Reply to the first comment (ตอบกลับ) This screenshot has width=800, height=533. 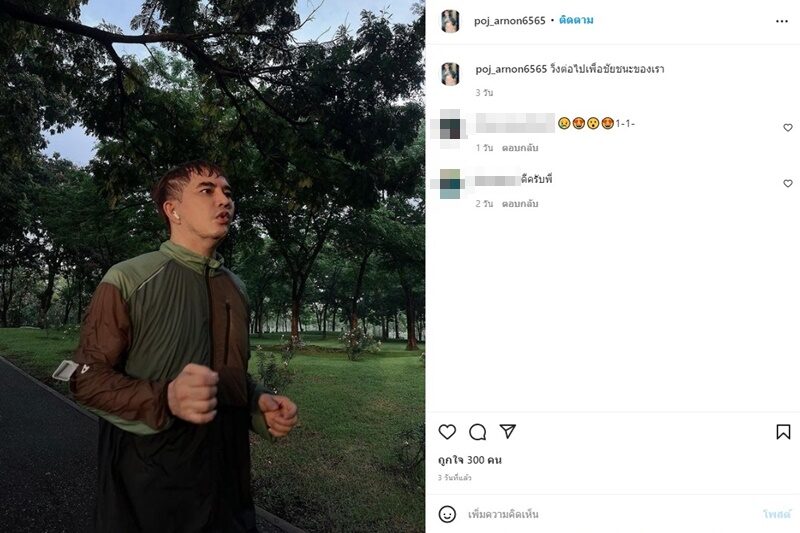(520, 148)
